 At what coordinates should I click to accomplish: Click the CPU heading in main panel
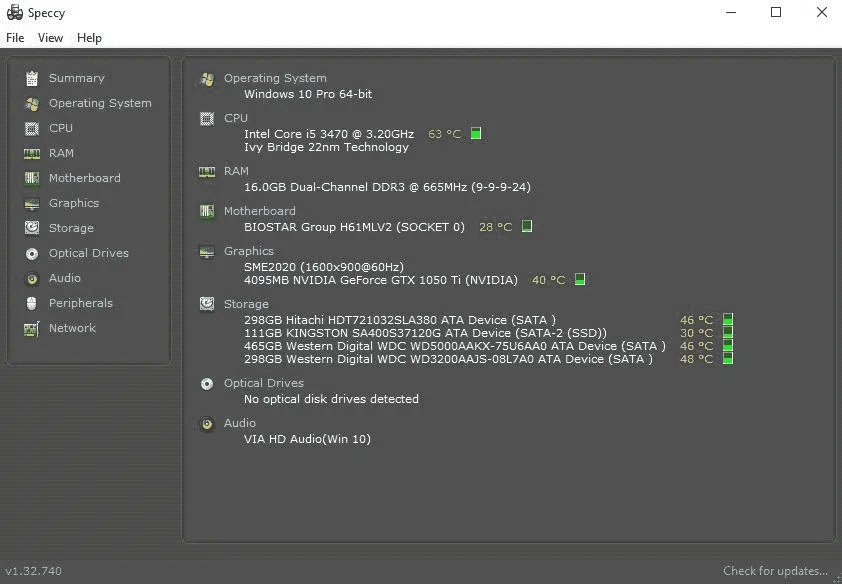pos(236,118)
